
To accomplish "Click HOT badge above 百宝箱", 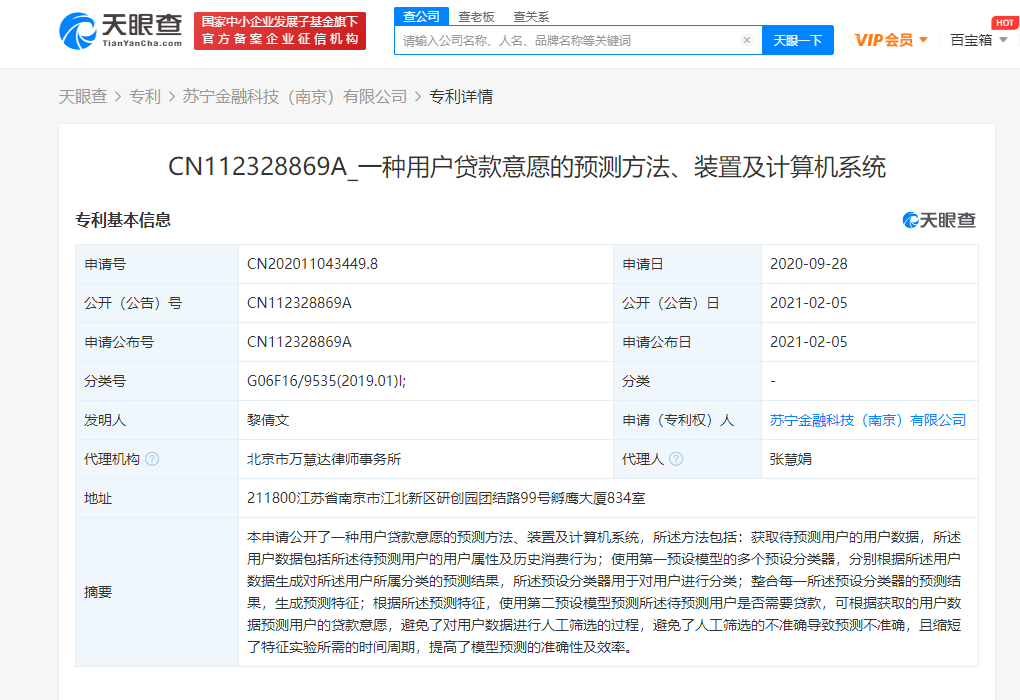I will pos(1004,23).
